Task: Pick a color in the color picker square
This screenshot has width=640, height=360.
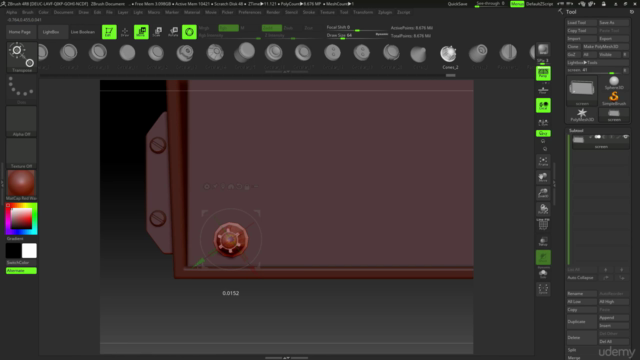Action: tap(21, 218)
